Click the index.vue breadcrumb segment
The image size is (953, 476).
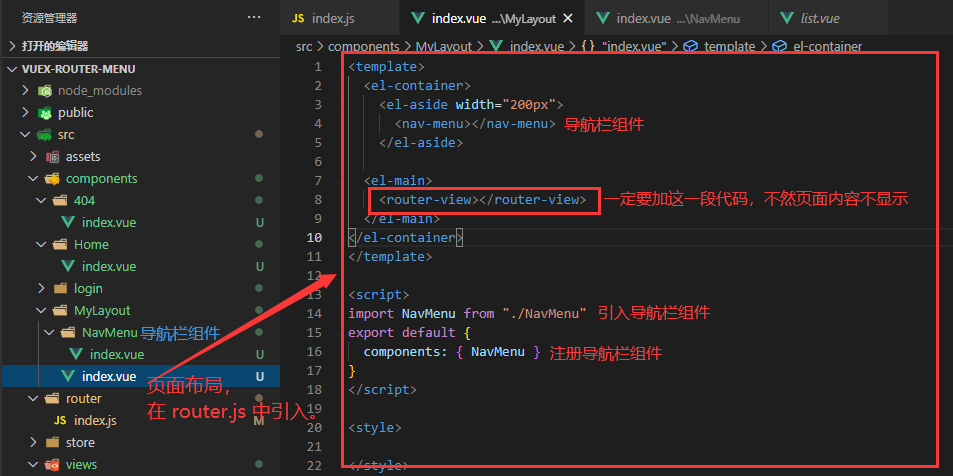[x=527, y=46]
